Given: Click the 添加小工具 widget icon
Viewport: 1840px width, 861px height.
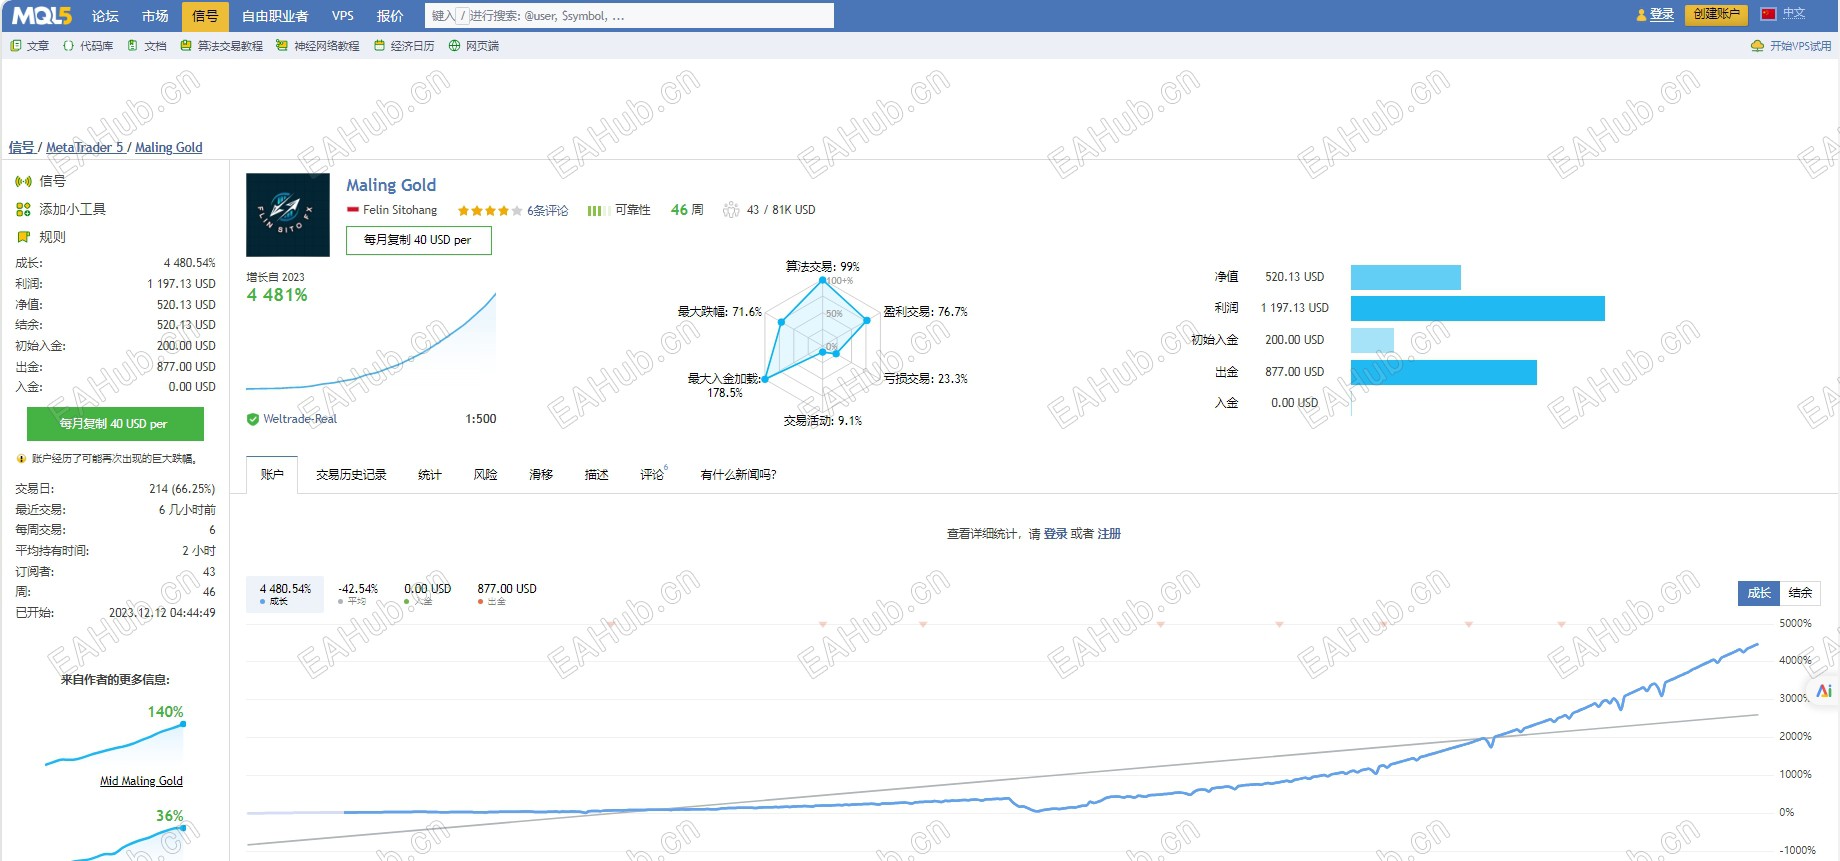Looking at the screenshot, I should [x=23, y=209].
